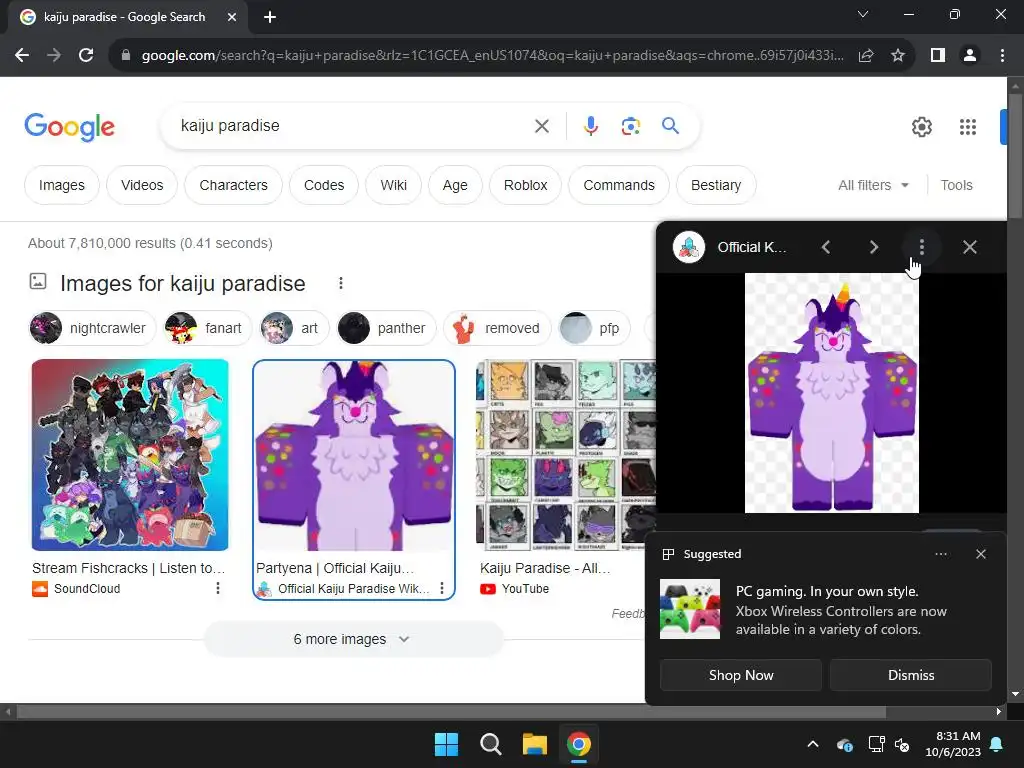Open the Partyena image thumbnail
The width and height of the screenshot is (1024, 768).
(354, 455)
